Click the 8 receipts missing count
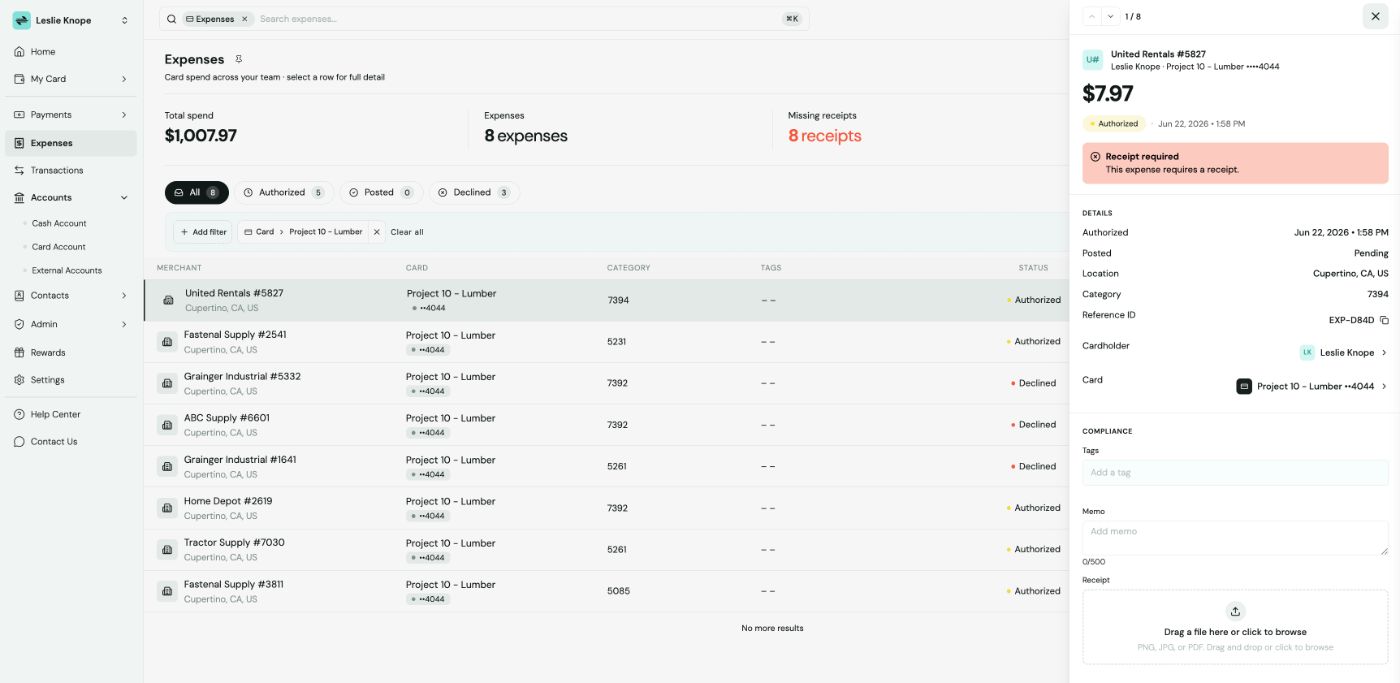1400x683 pixels. 824,136
